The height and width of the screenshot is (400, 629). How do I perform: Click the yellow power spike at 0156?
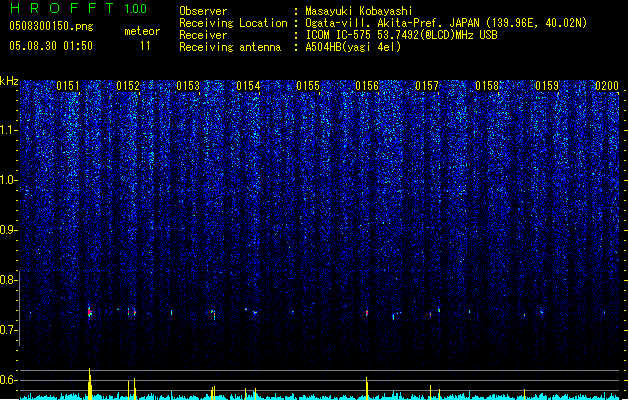(367, 388)
